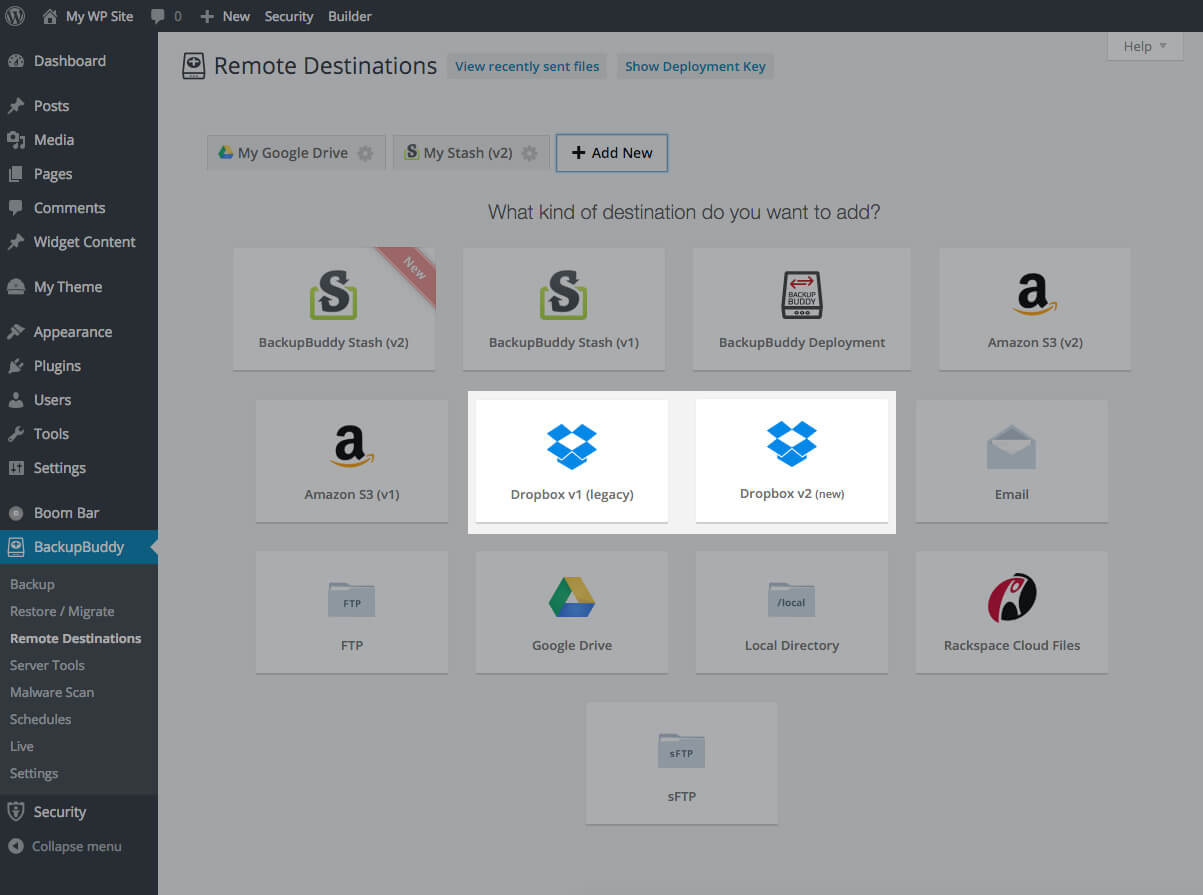Expand the Help dropdown

[x=1145, y=46]
